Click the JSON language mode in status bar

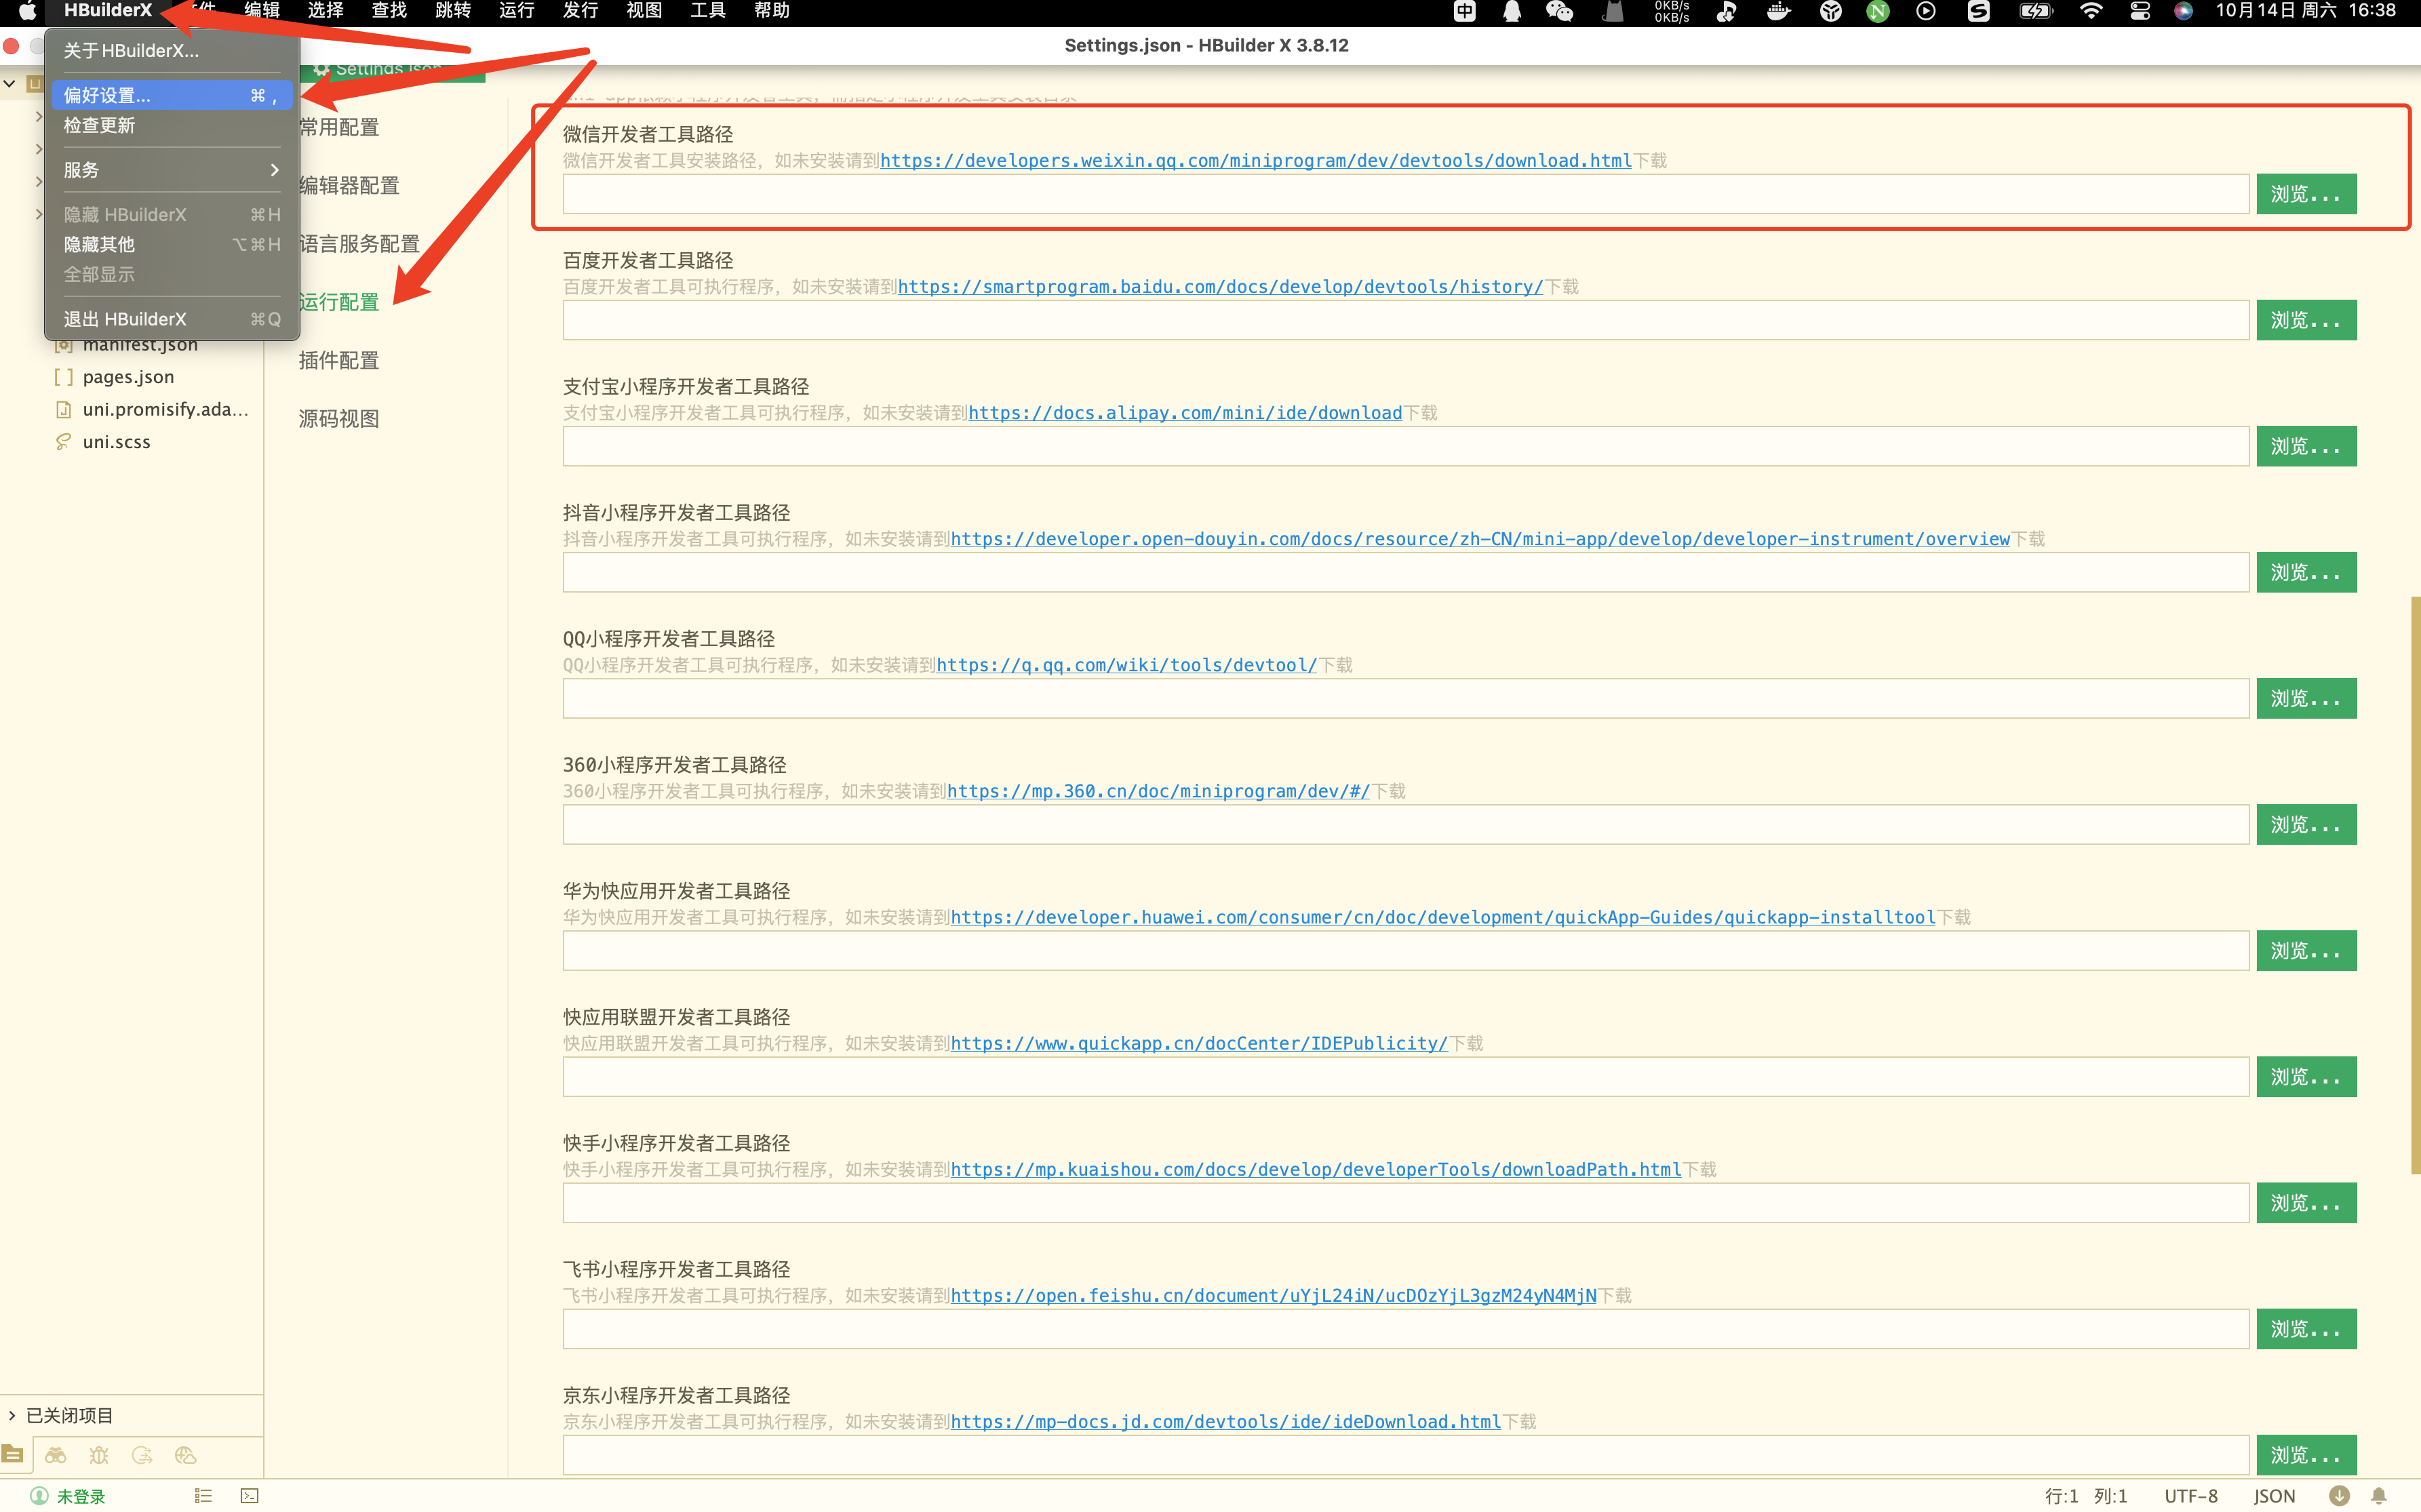[2274, 1496]
